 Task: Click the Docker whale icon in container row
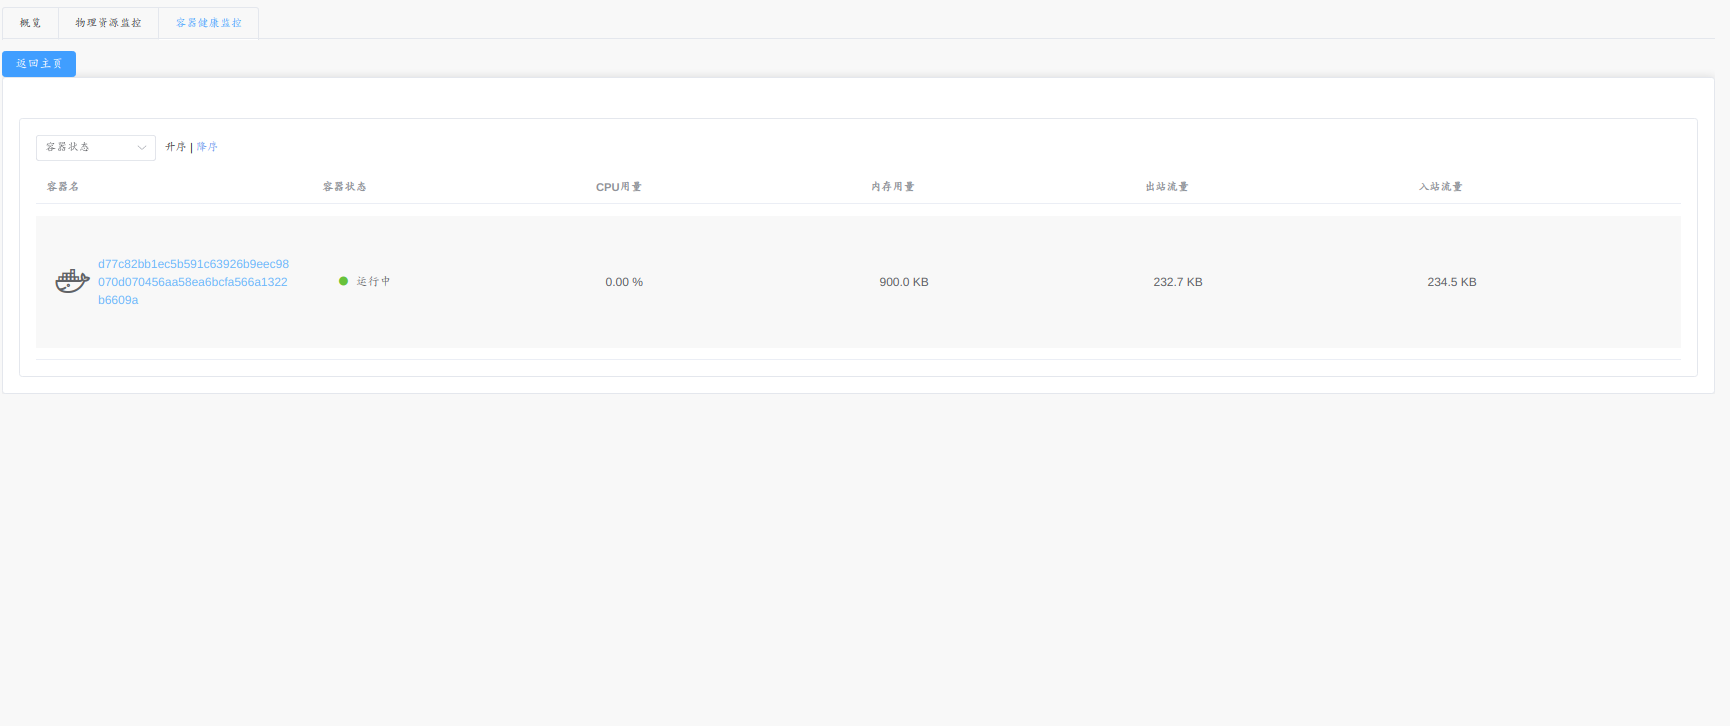pos(72,281)
